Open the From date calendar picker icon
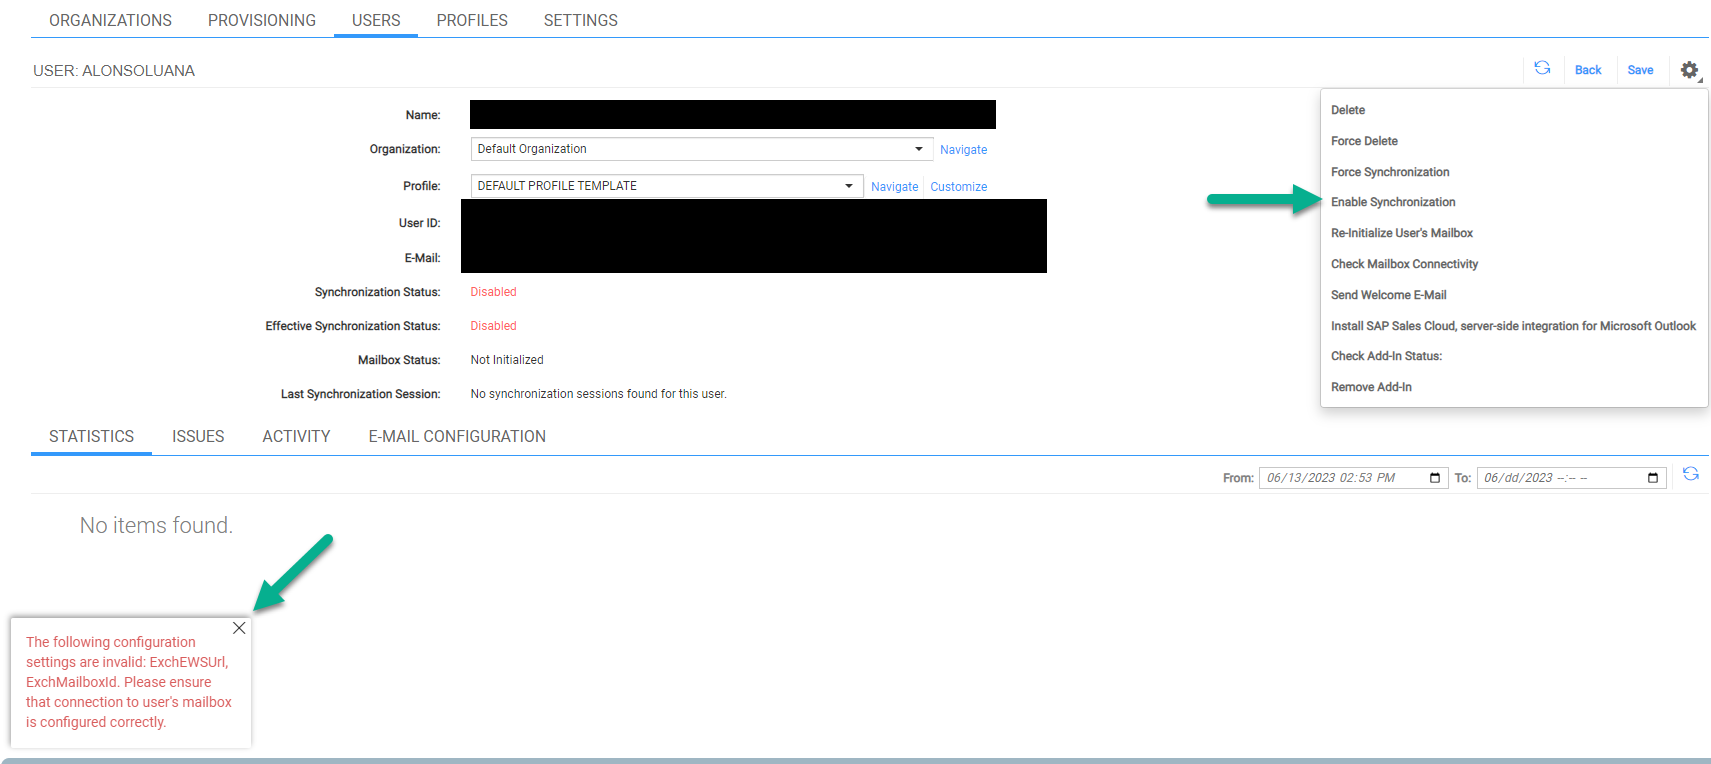 click(x=1435, y=478)
